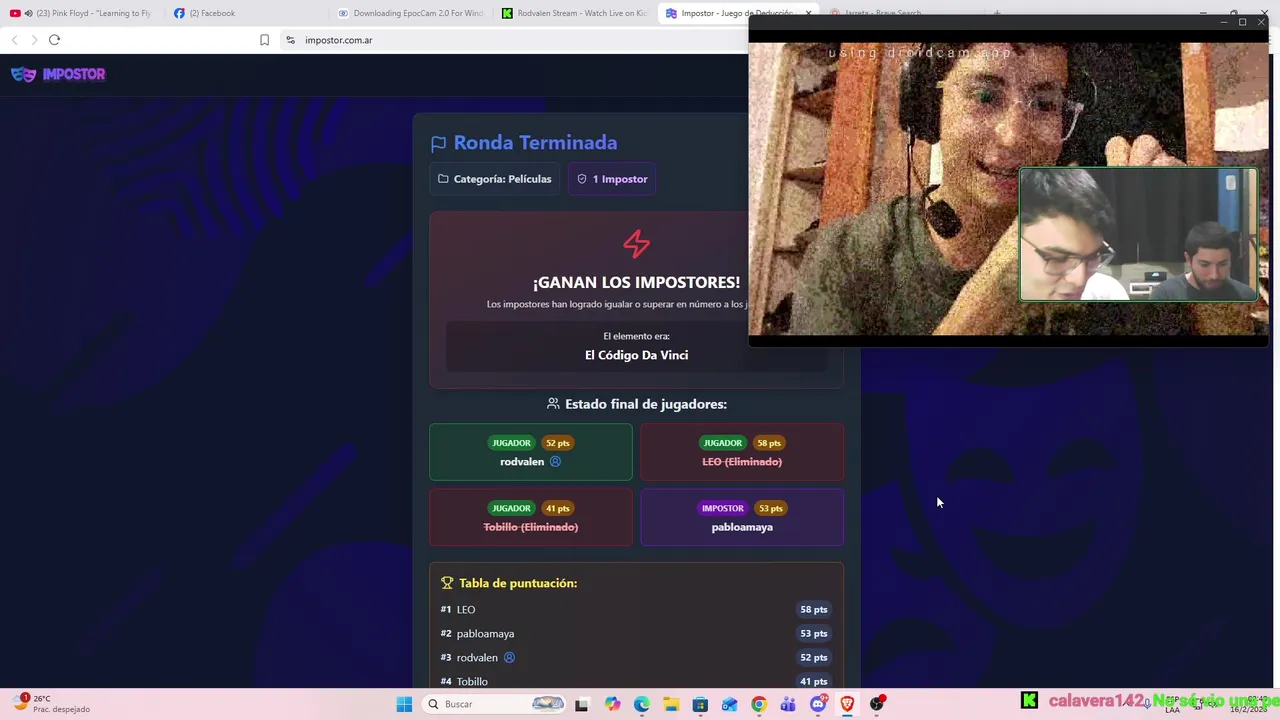
Task: Click the Buscar taskbar search box
Action: 496,704
